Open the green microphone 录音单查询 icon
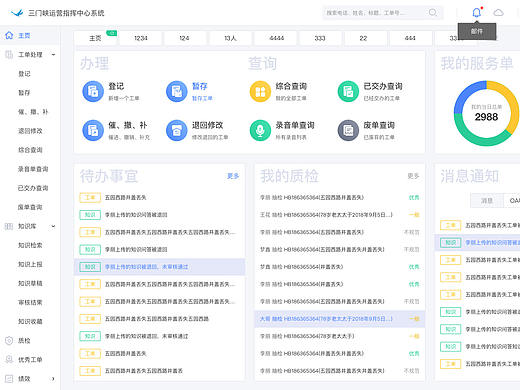The height and width of the screenshot is (390, 520). (x=260, y=130)
